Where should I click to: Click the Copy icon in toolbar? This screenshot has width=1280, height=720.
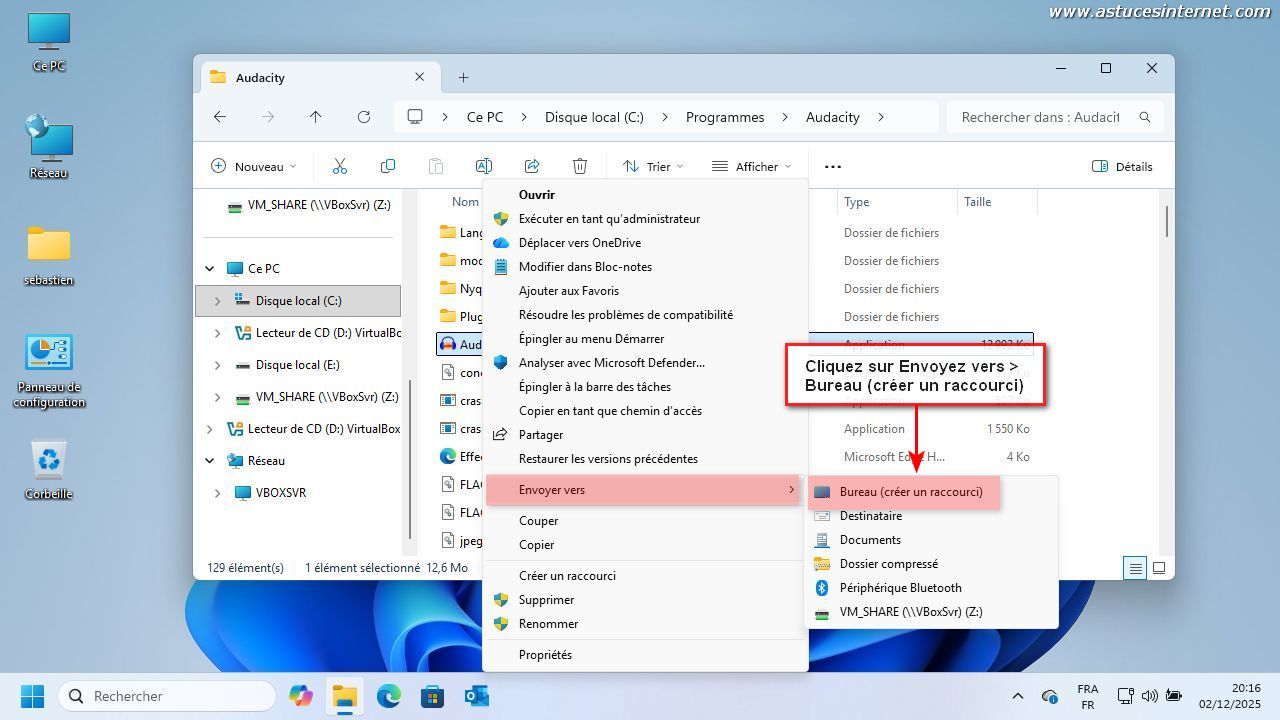pyautogui.click(x=387, y=166)
